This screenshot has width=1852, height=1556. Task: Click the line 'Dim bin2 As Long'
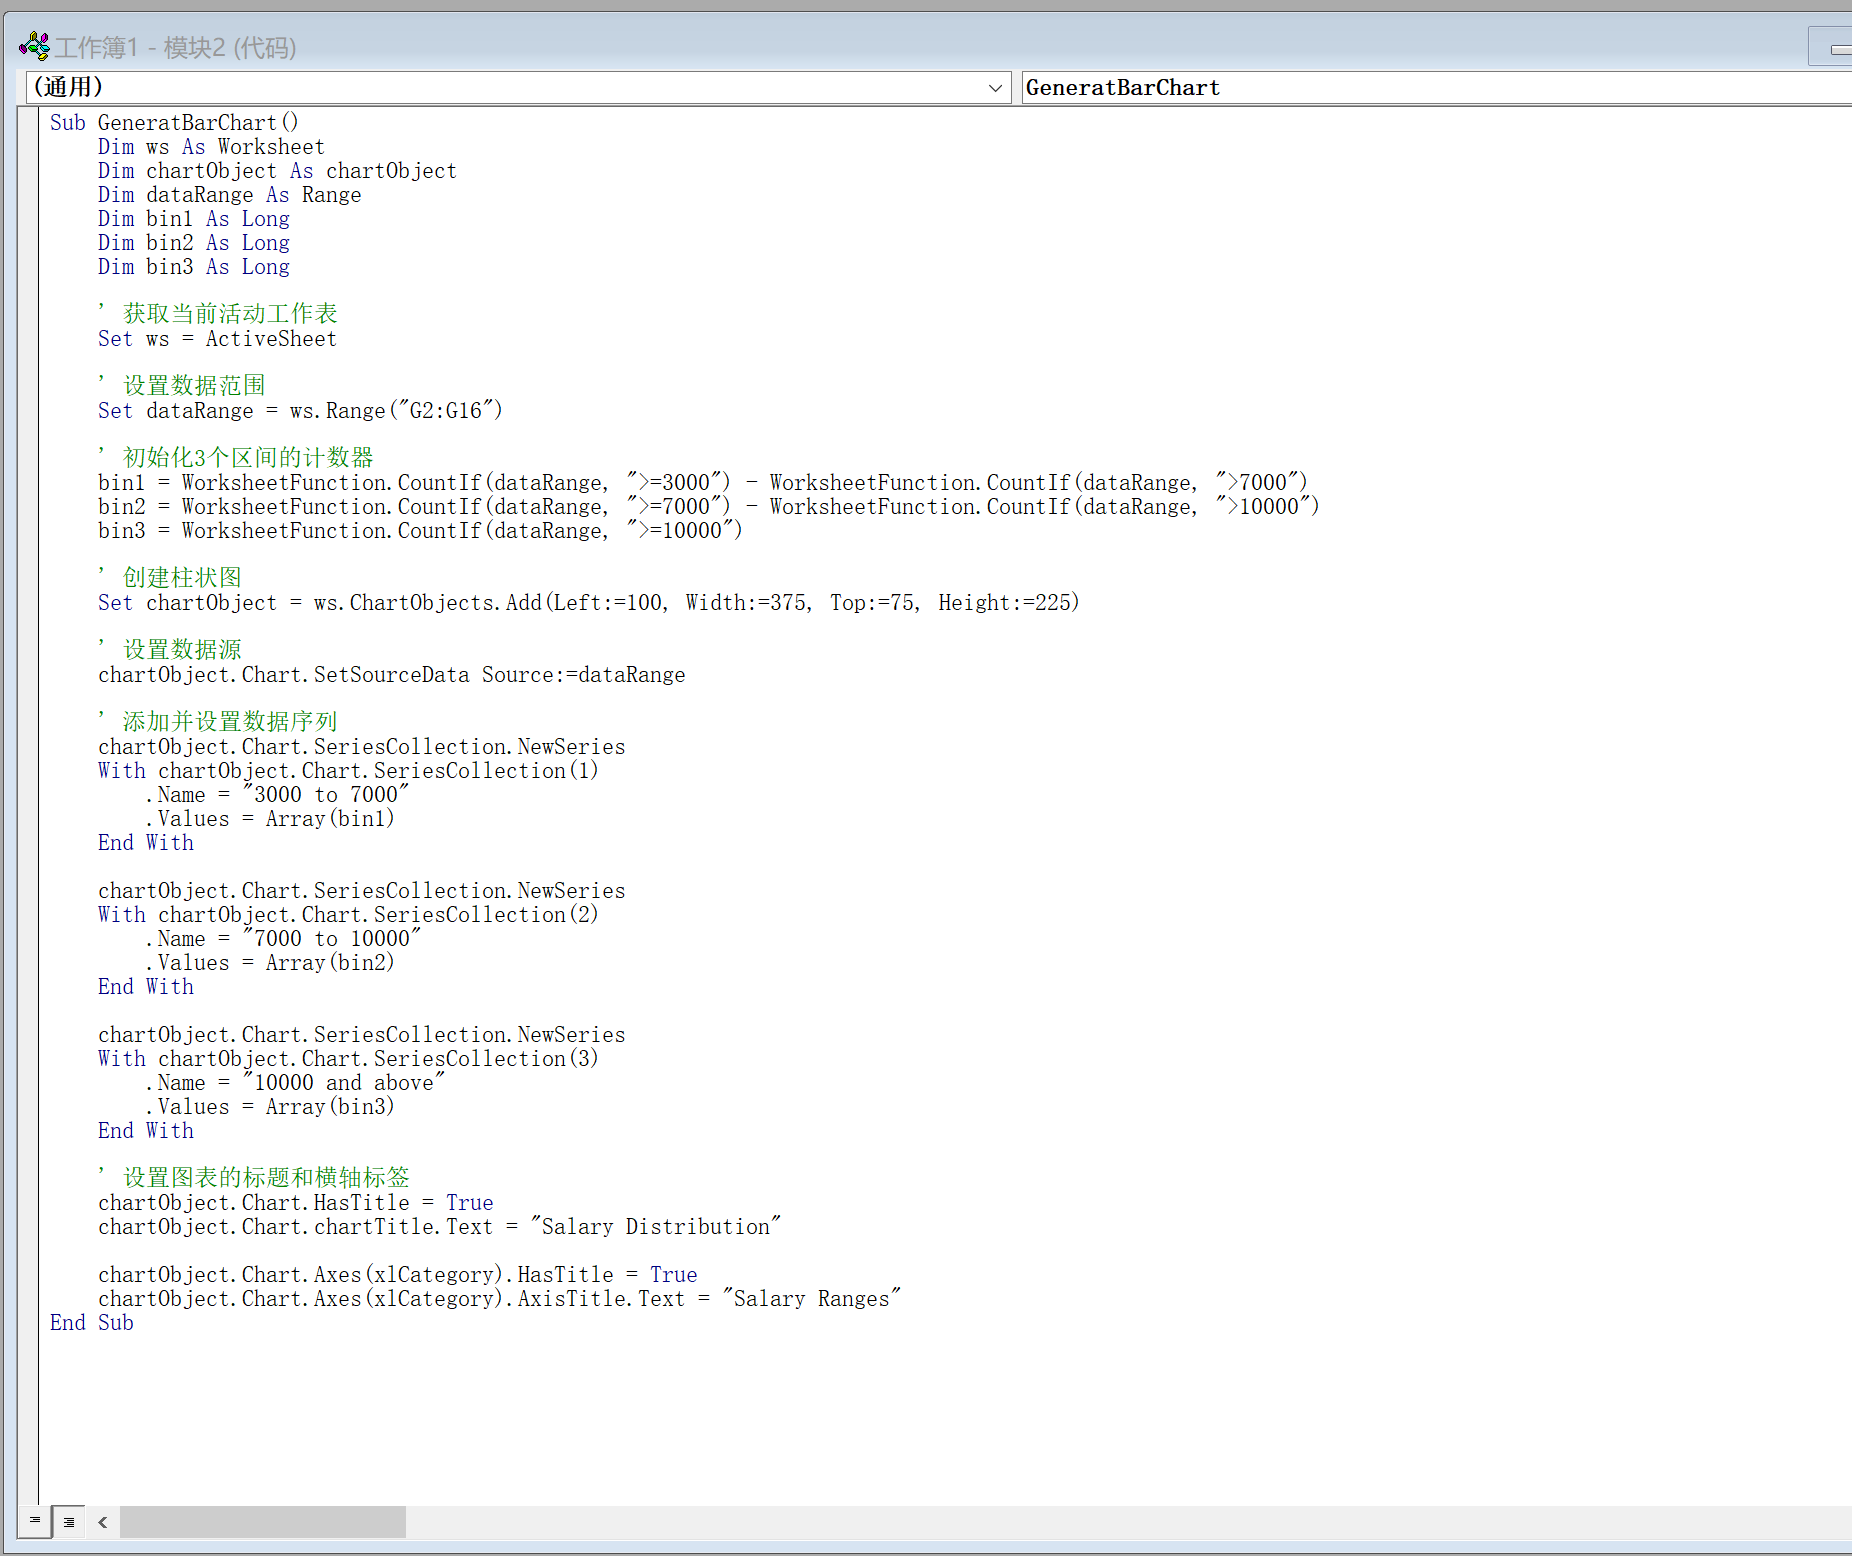click(194, 243)
